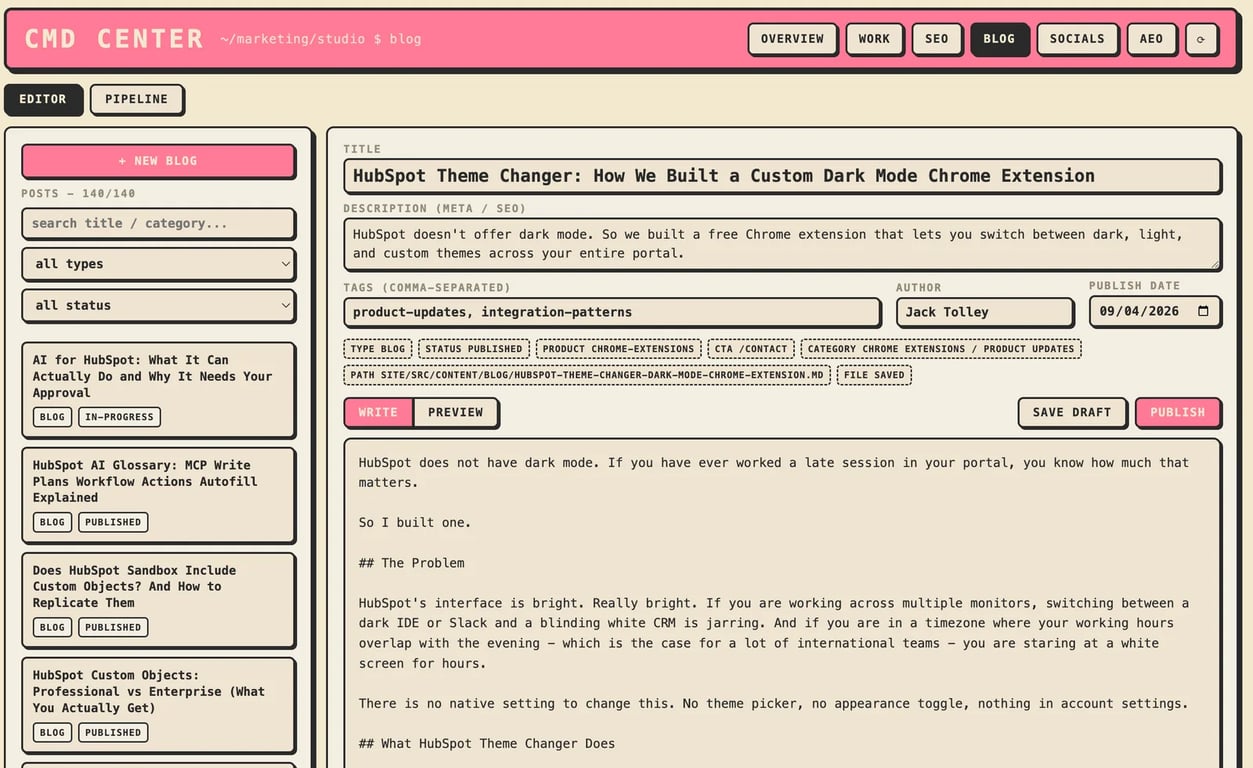
Task: Click the 'STATUS PUBLISHED' metadata chip
Action: tap(474, 349)
